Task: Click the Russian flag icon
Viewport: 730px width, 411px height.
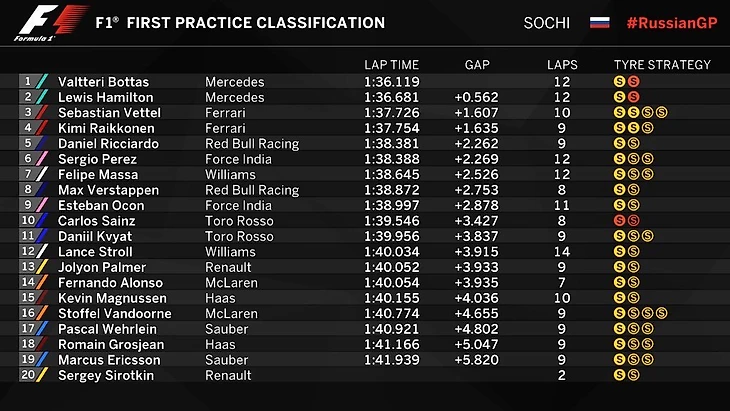Action: 599,22
